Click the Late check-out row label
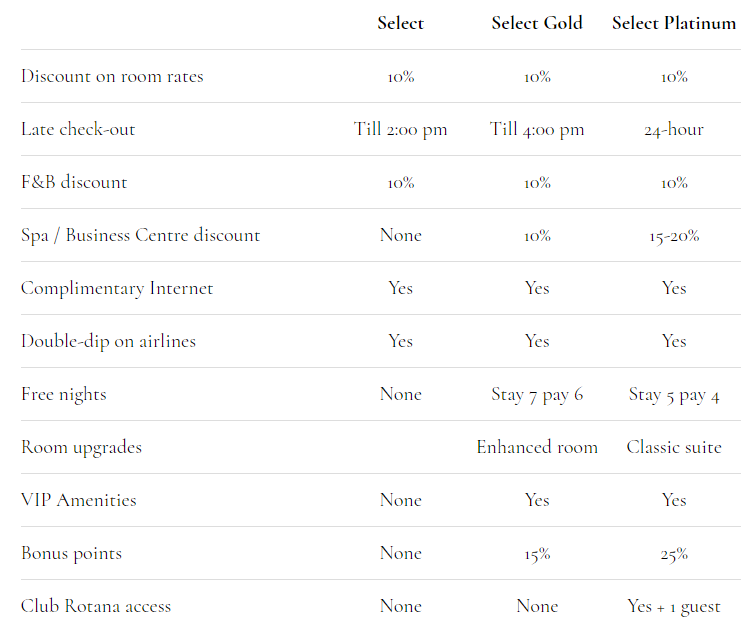The width and height of the screenshot is (745, 622). pos(78,129)
